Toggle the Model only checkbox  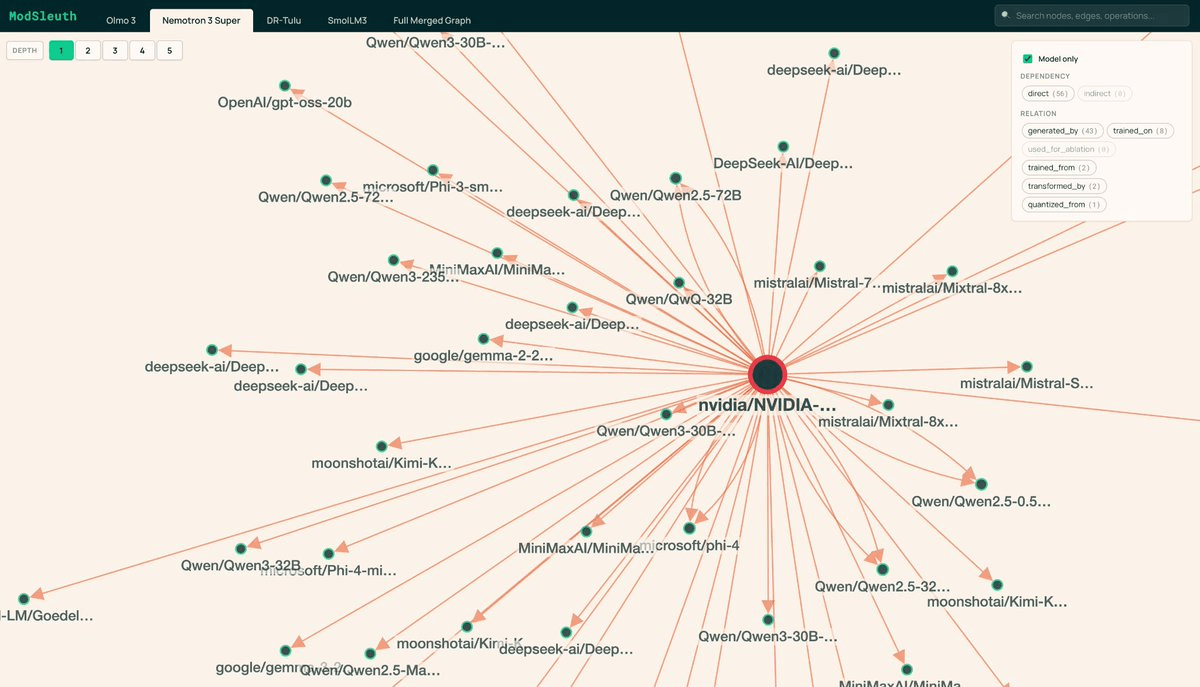1027,59
